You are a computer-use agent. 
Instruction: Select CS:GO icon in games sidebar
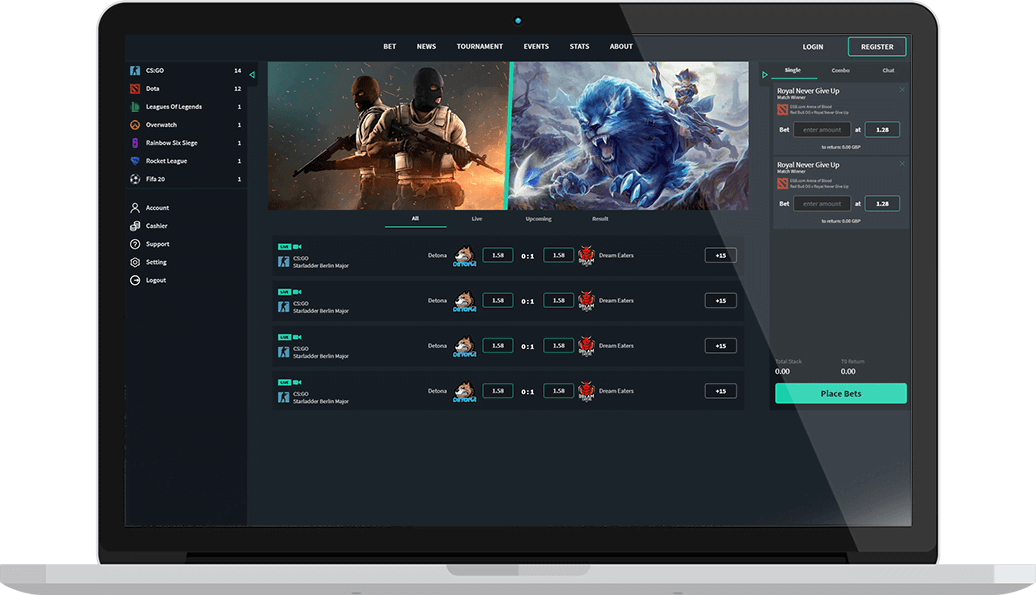coord(135,70)
